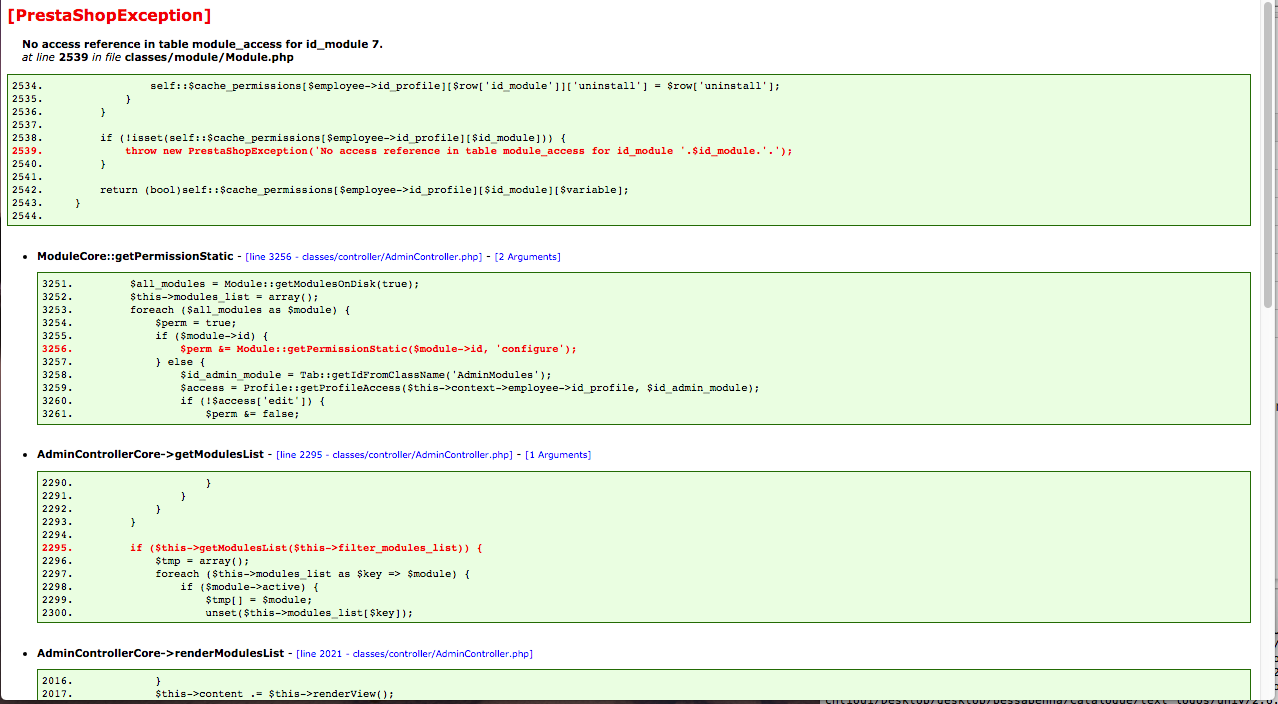
Task: Click code line 2017 renderView statement
Action: 275,694
